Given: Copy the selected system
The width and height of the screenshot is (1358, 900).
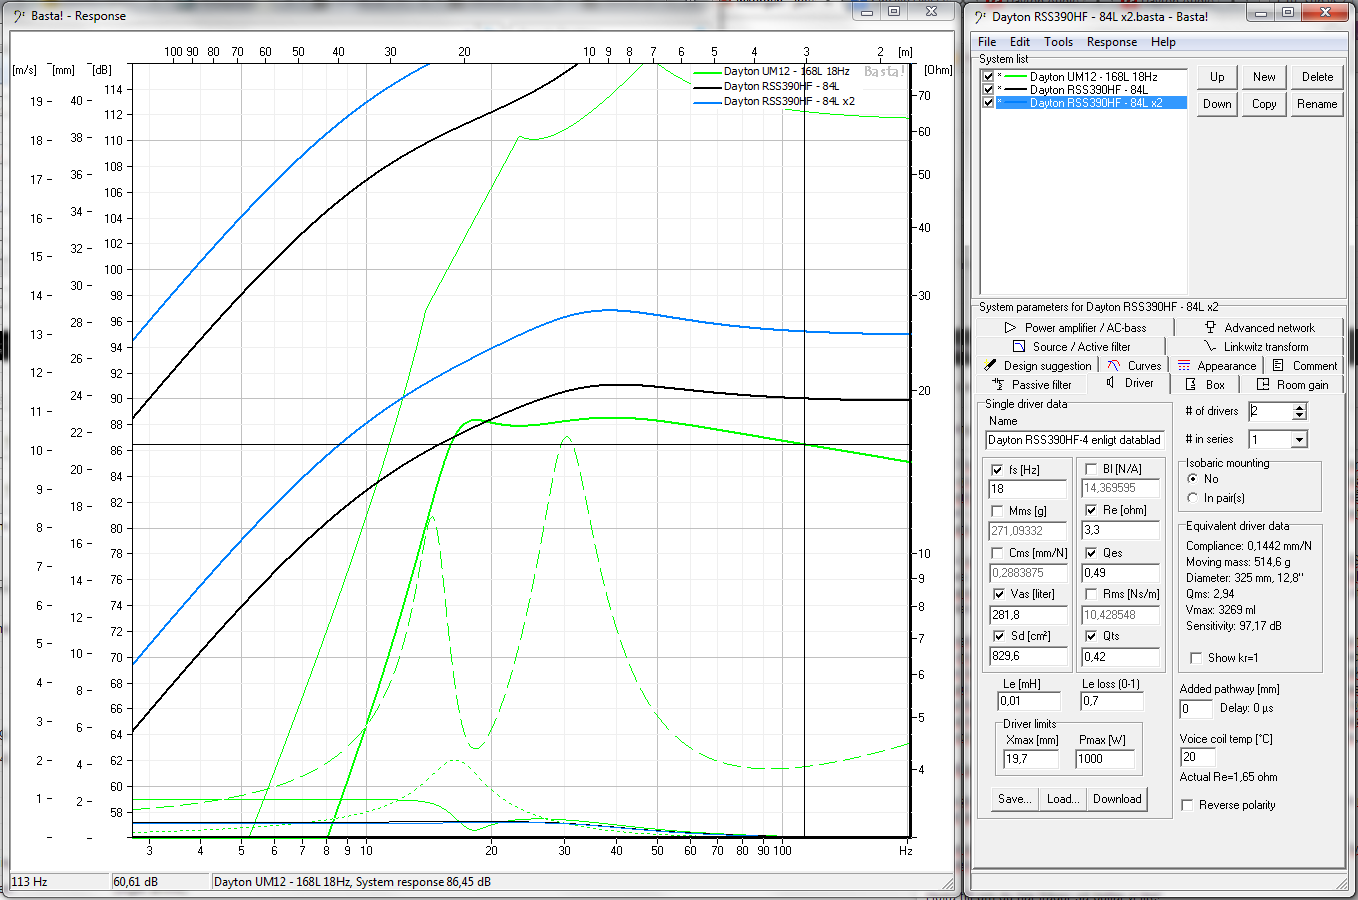Looking at the screenshot, I should 1264,104.
